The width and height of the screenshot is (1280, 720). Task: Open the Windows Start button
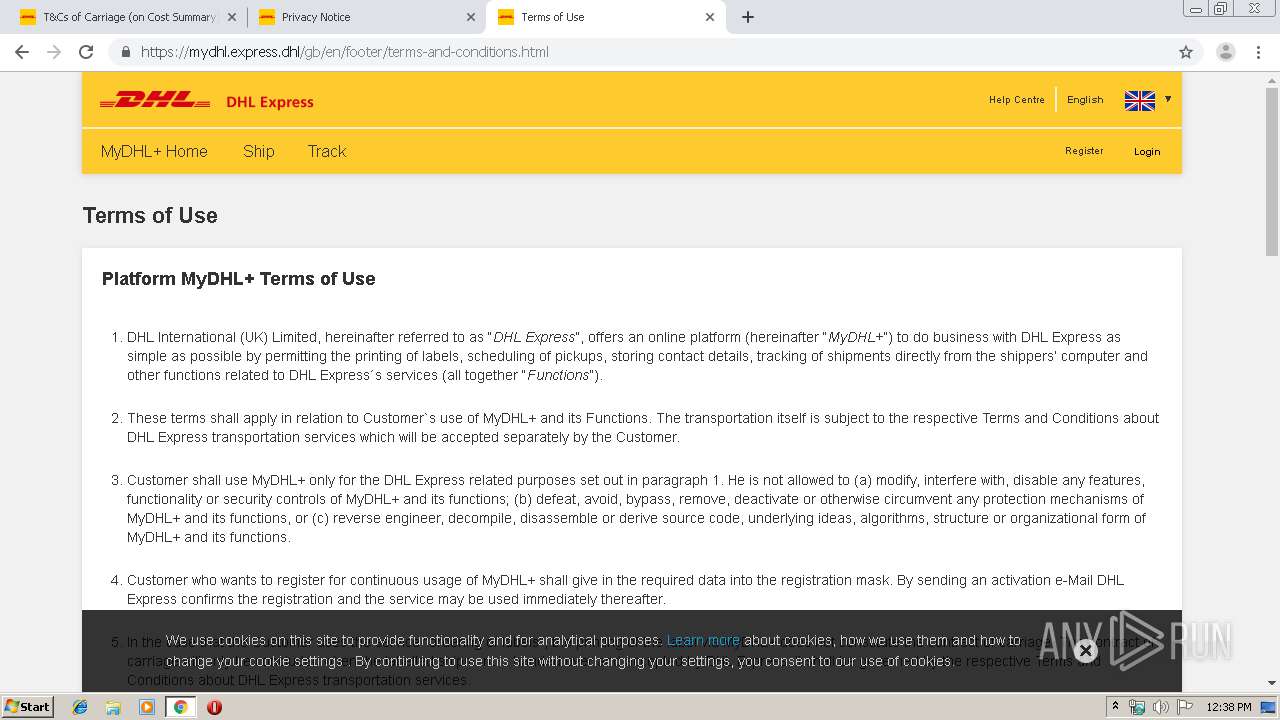tap(28, 707)
